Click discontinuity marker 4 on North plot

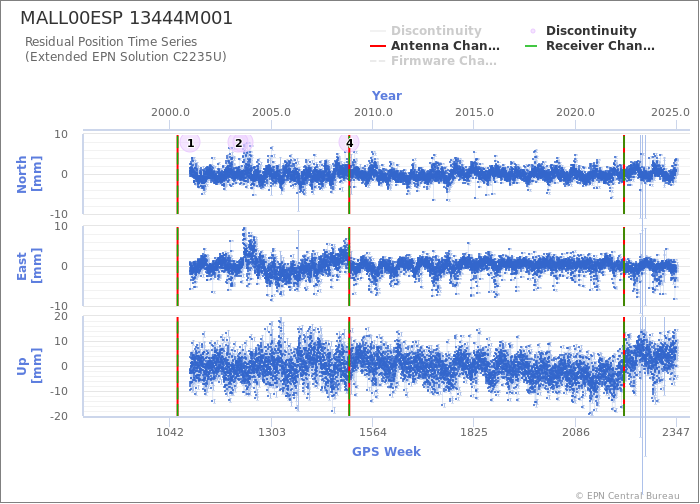[x=349, y=143]
